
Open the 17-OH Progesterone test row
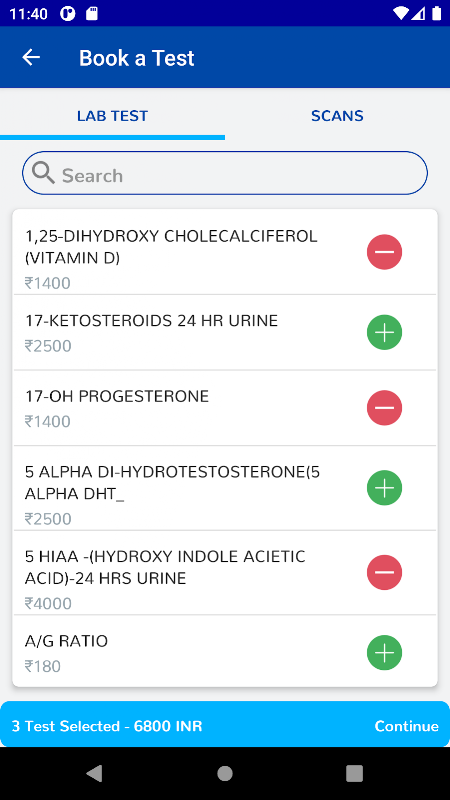[225, 408]
